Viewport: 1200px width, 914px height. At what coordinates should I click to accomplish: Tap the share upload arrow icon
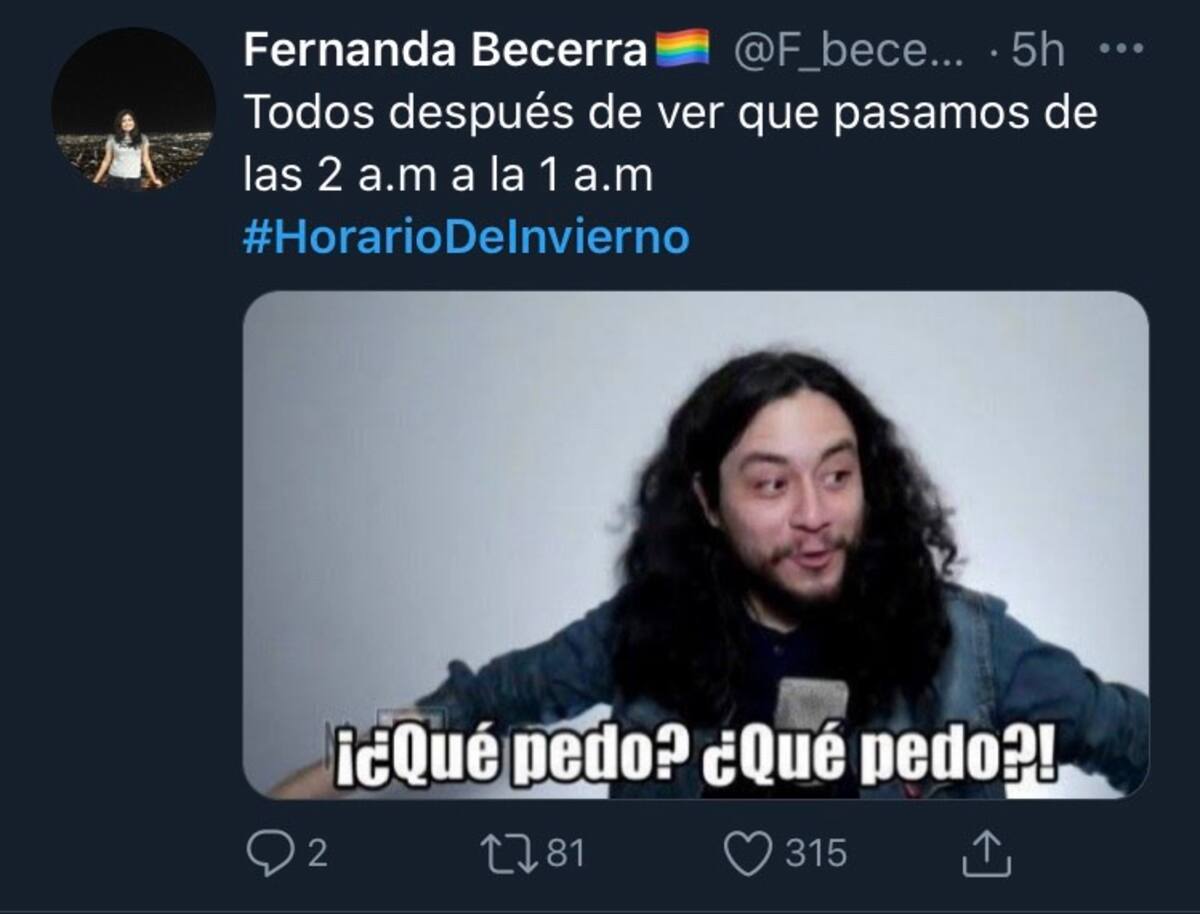[x=987, y=853]
